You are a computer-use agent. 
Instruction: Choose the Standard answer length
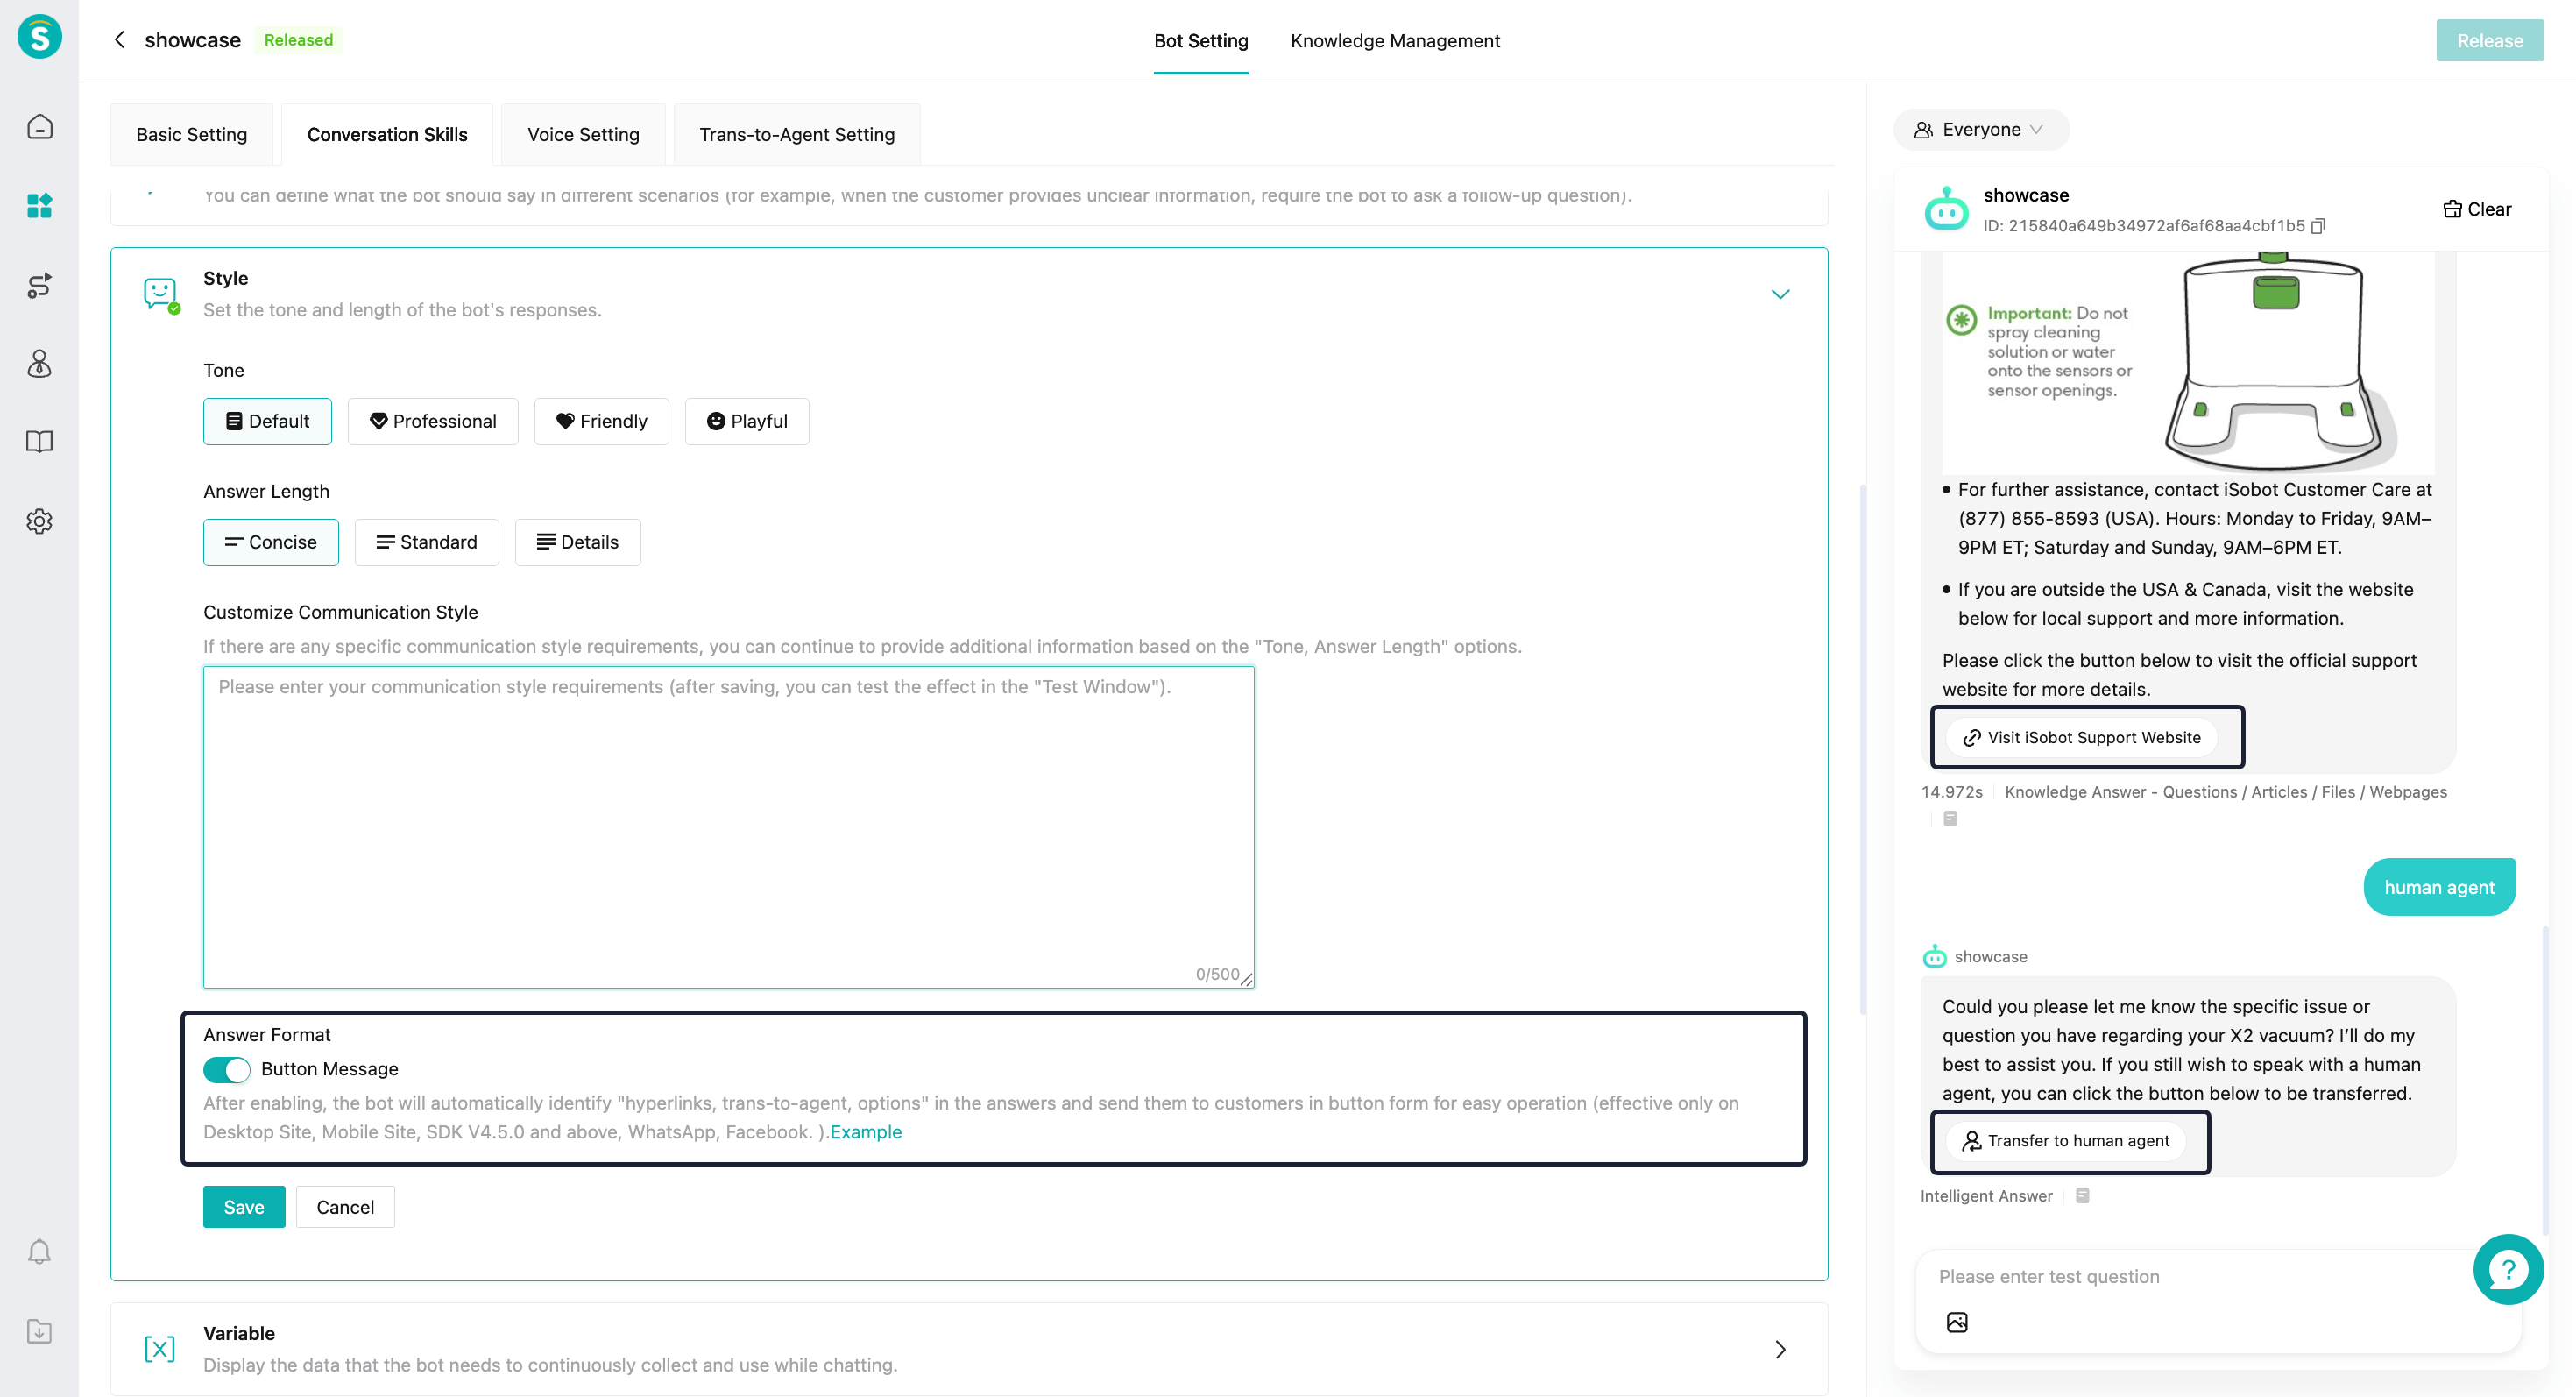(426, 542)
